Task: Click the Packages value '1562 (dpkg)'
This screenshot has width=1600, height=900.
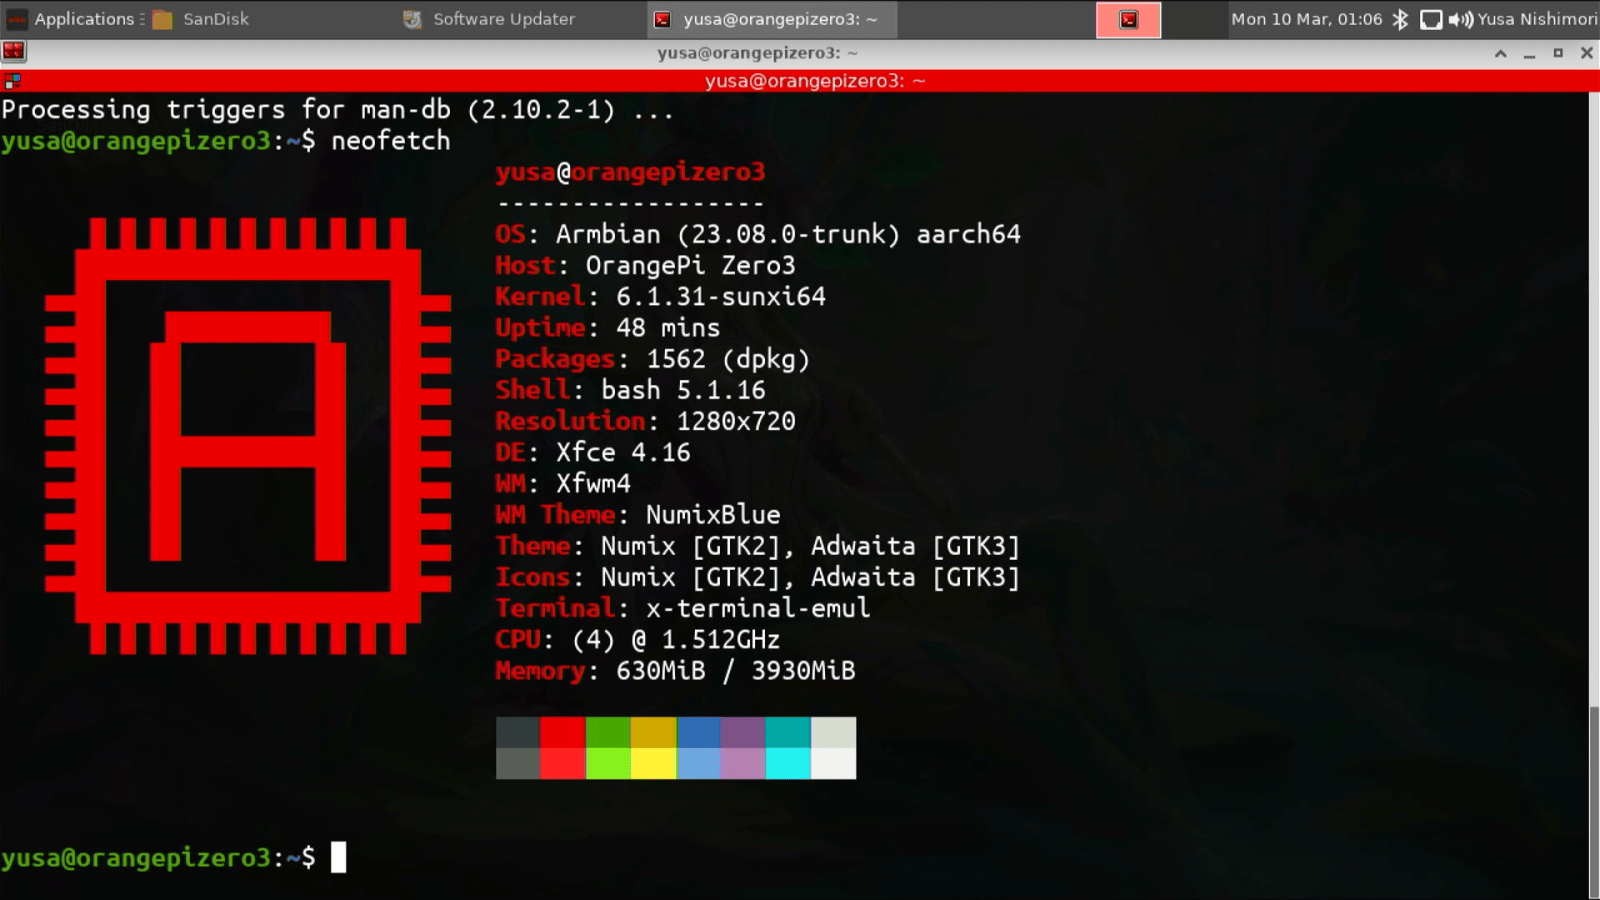Action: [728, 358]
